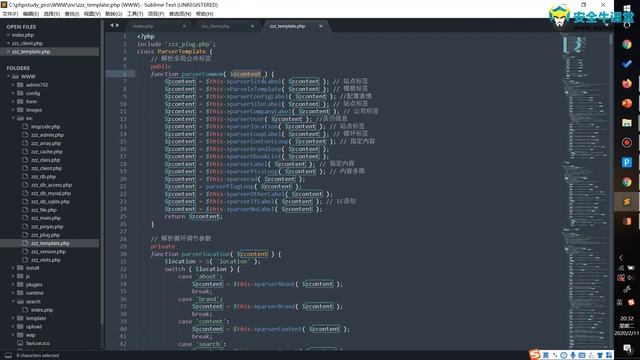Open favicon.ico in the sidebar

pos(38,343)
